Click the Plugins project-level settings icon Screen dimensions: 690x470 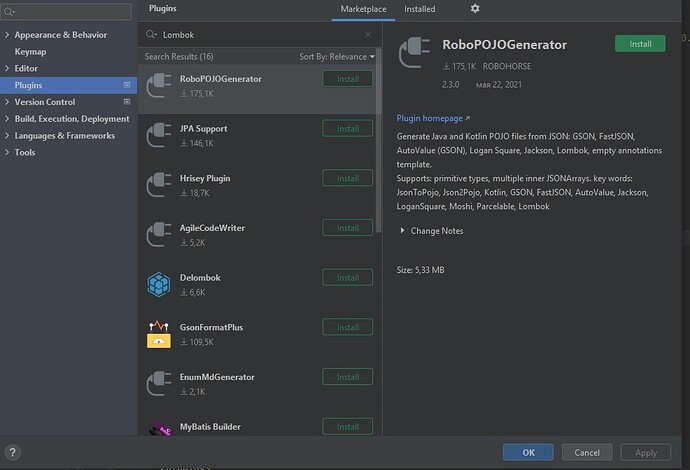click(127, 84)
